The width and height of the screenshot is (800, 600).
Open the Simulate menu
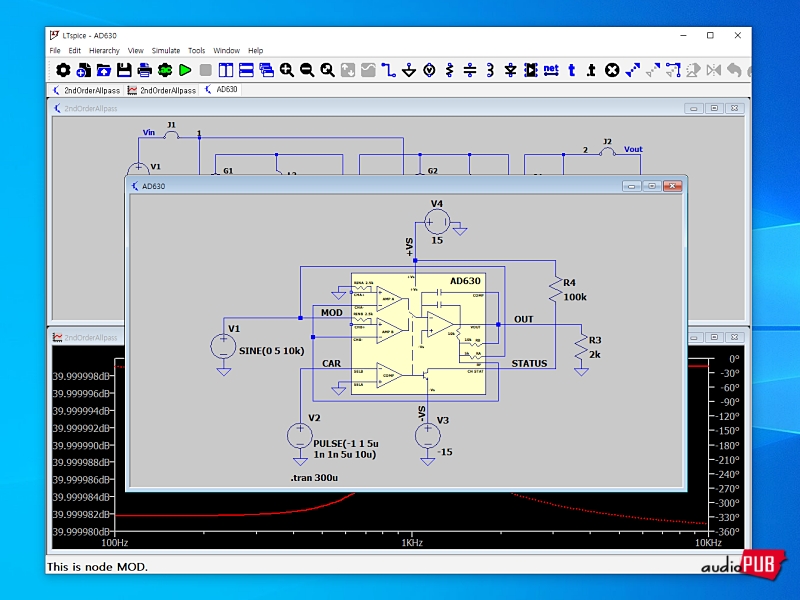coord(166,50)
